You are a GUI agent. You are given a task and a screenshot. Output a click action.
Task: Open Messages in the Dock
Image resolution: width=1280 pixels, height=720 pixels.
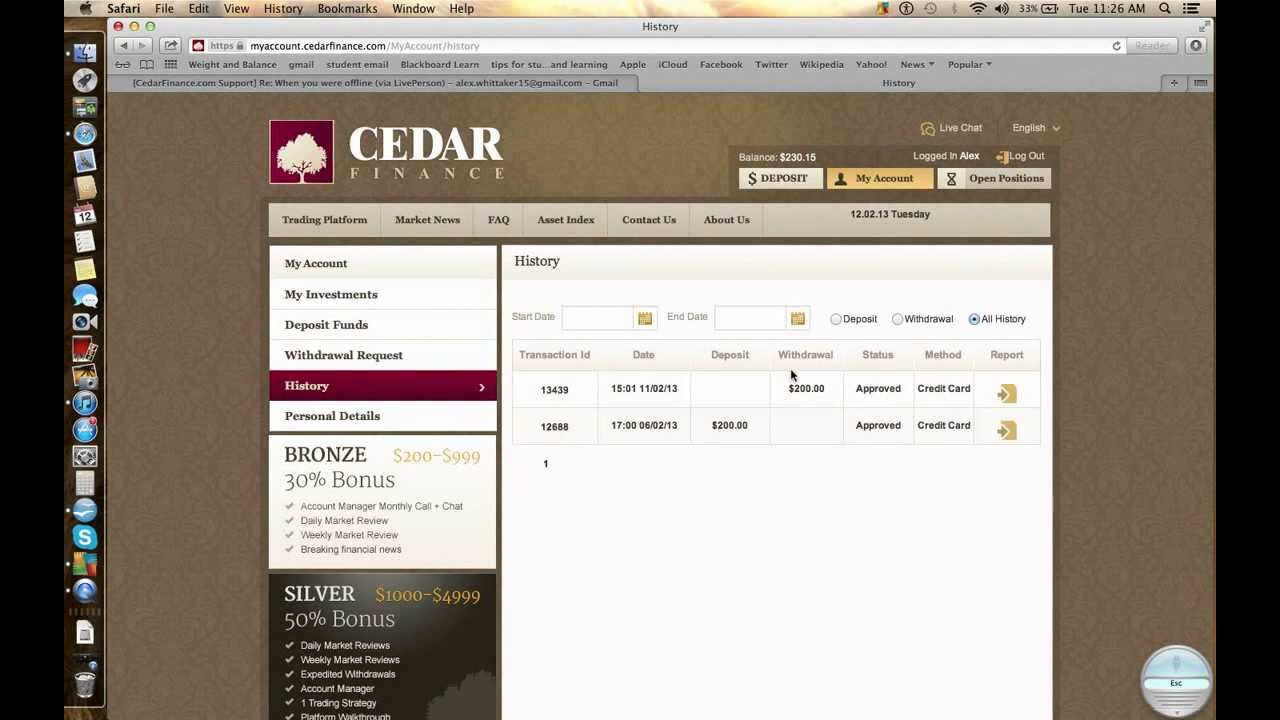(x=85, y=296)
